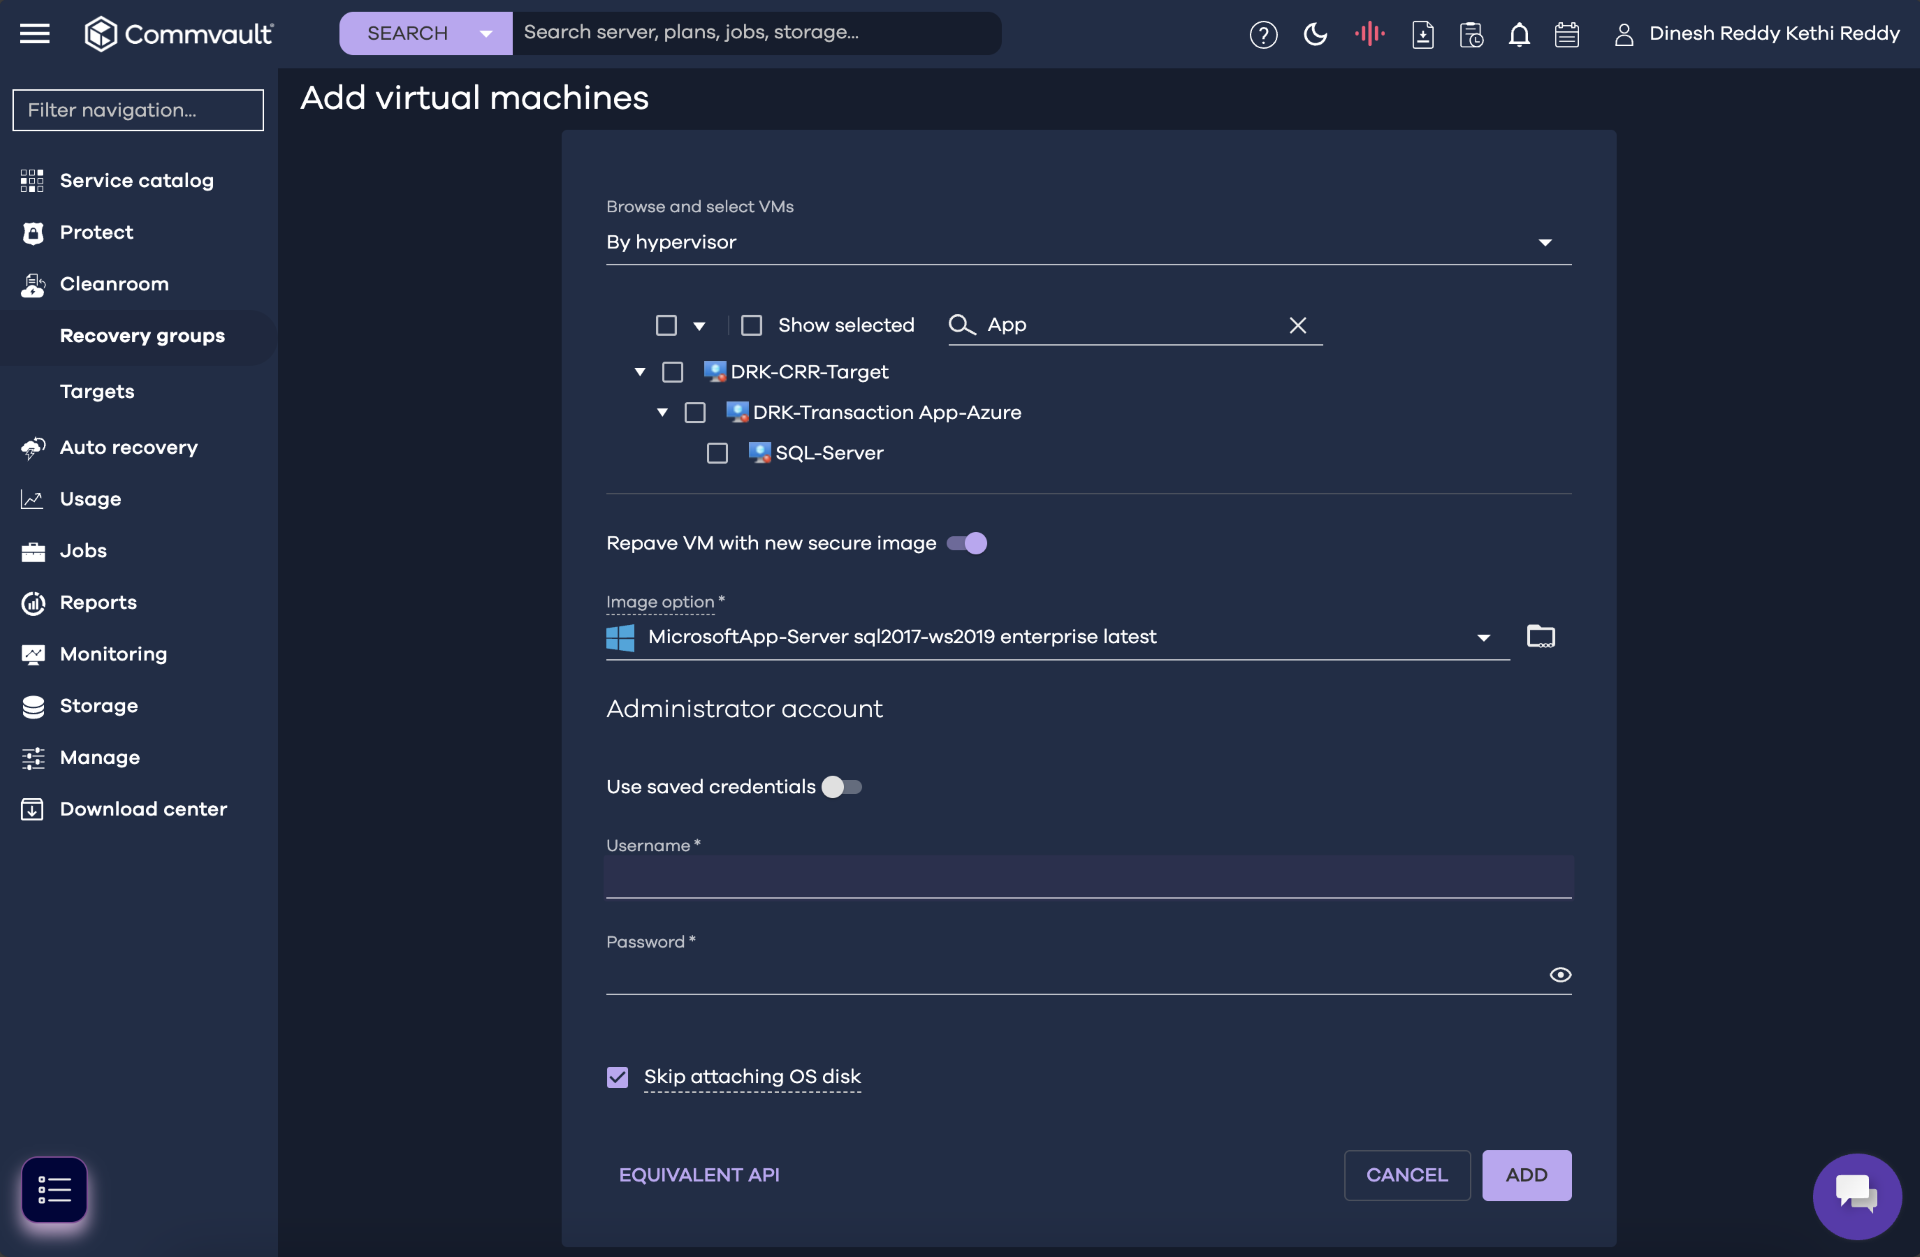Clear the App search with X
This screenshot has width=1920, height=1257.
[1297, 325]
